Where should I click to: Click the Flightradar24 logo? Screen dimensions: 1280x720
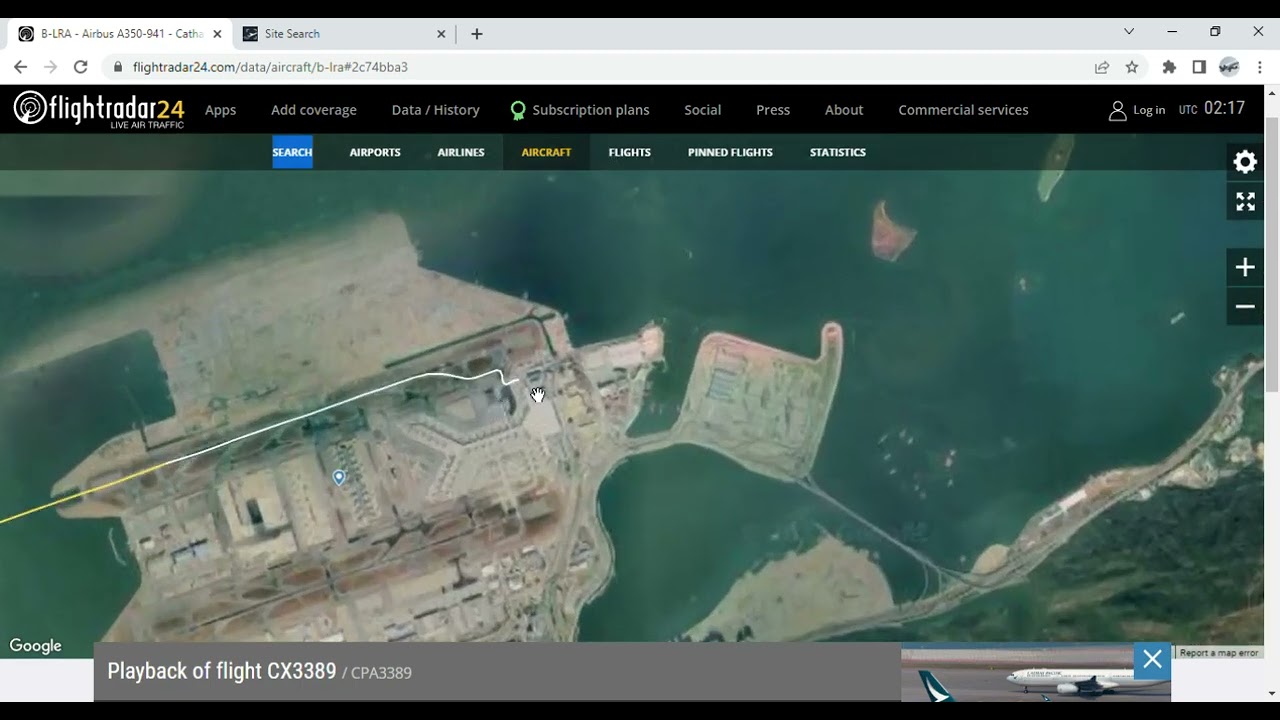[x=99, y=109]
